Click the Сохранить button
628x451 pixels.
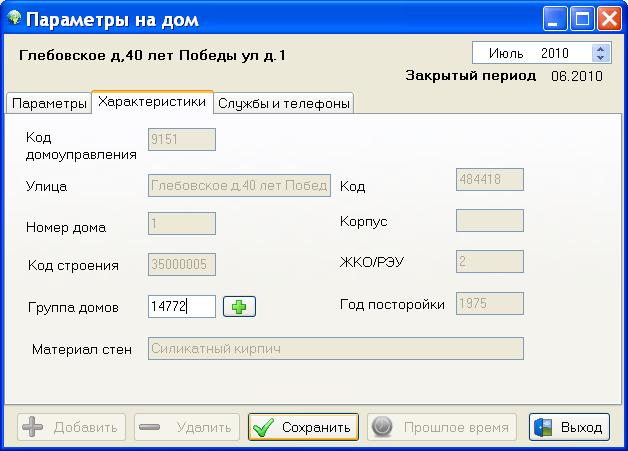tap(303, 427)
